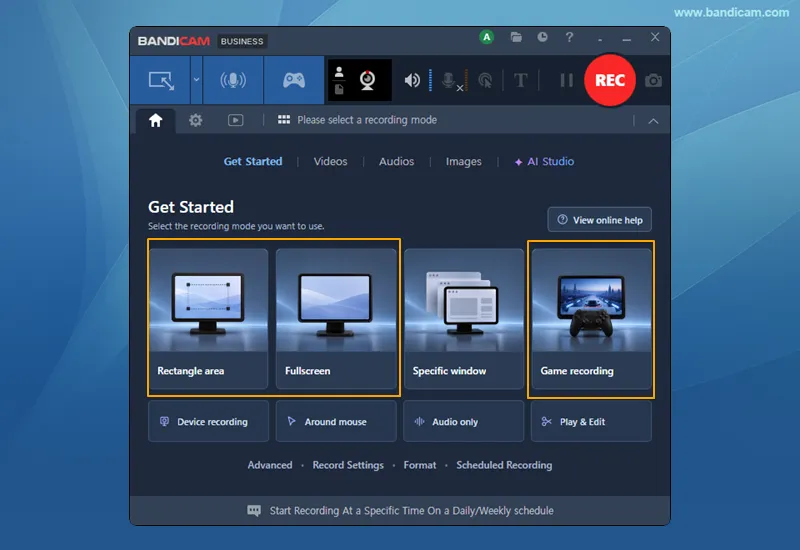Open the green account A icon
Viewport: 800px width, 550px height.
click(487, 37)
